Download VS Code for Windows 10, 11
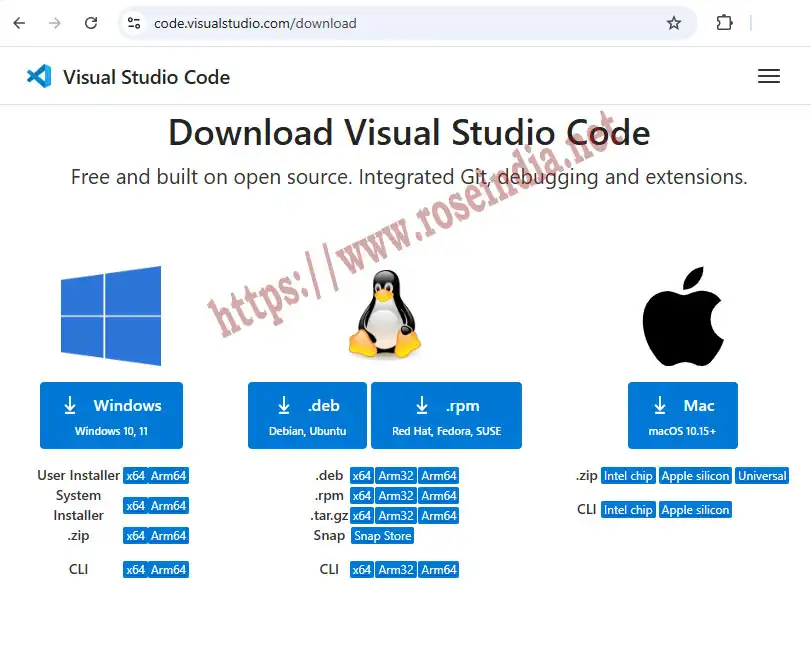Viewport: 811px width, 650px height. point(111,415)
